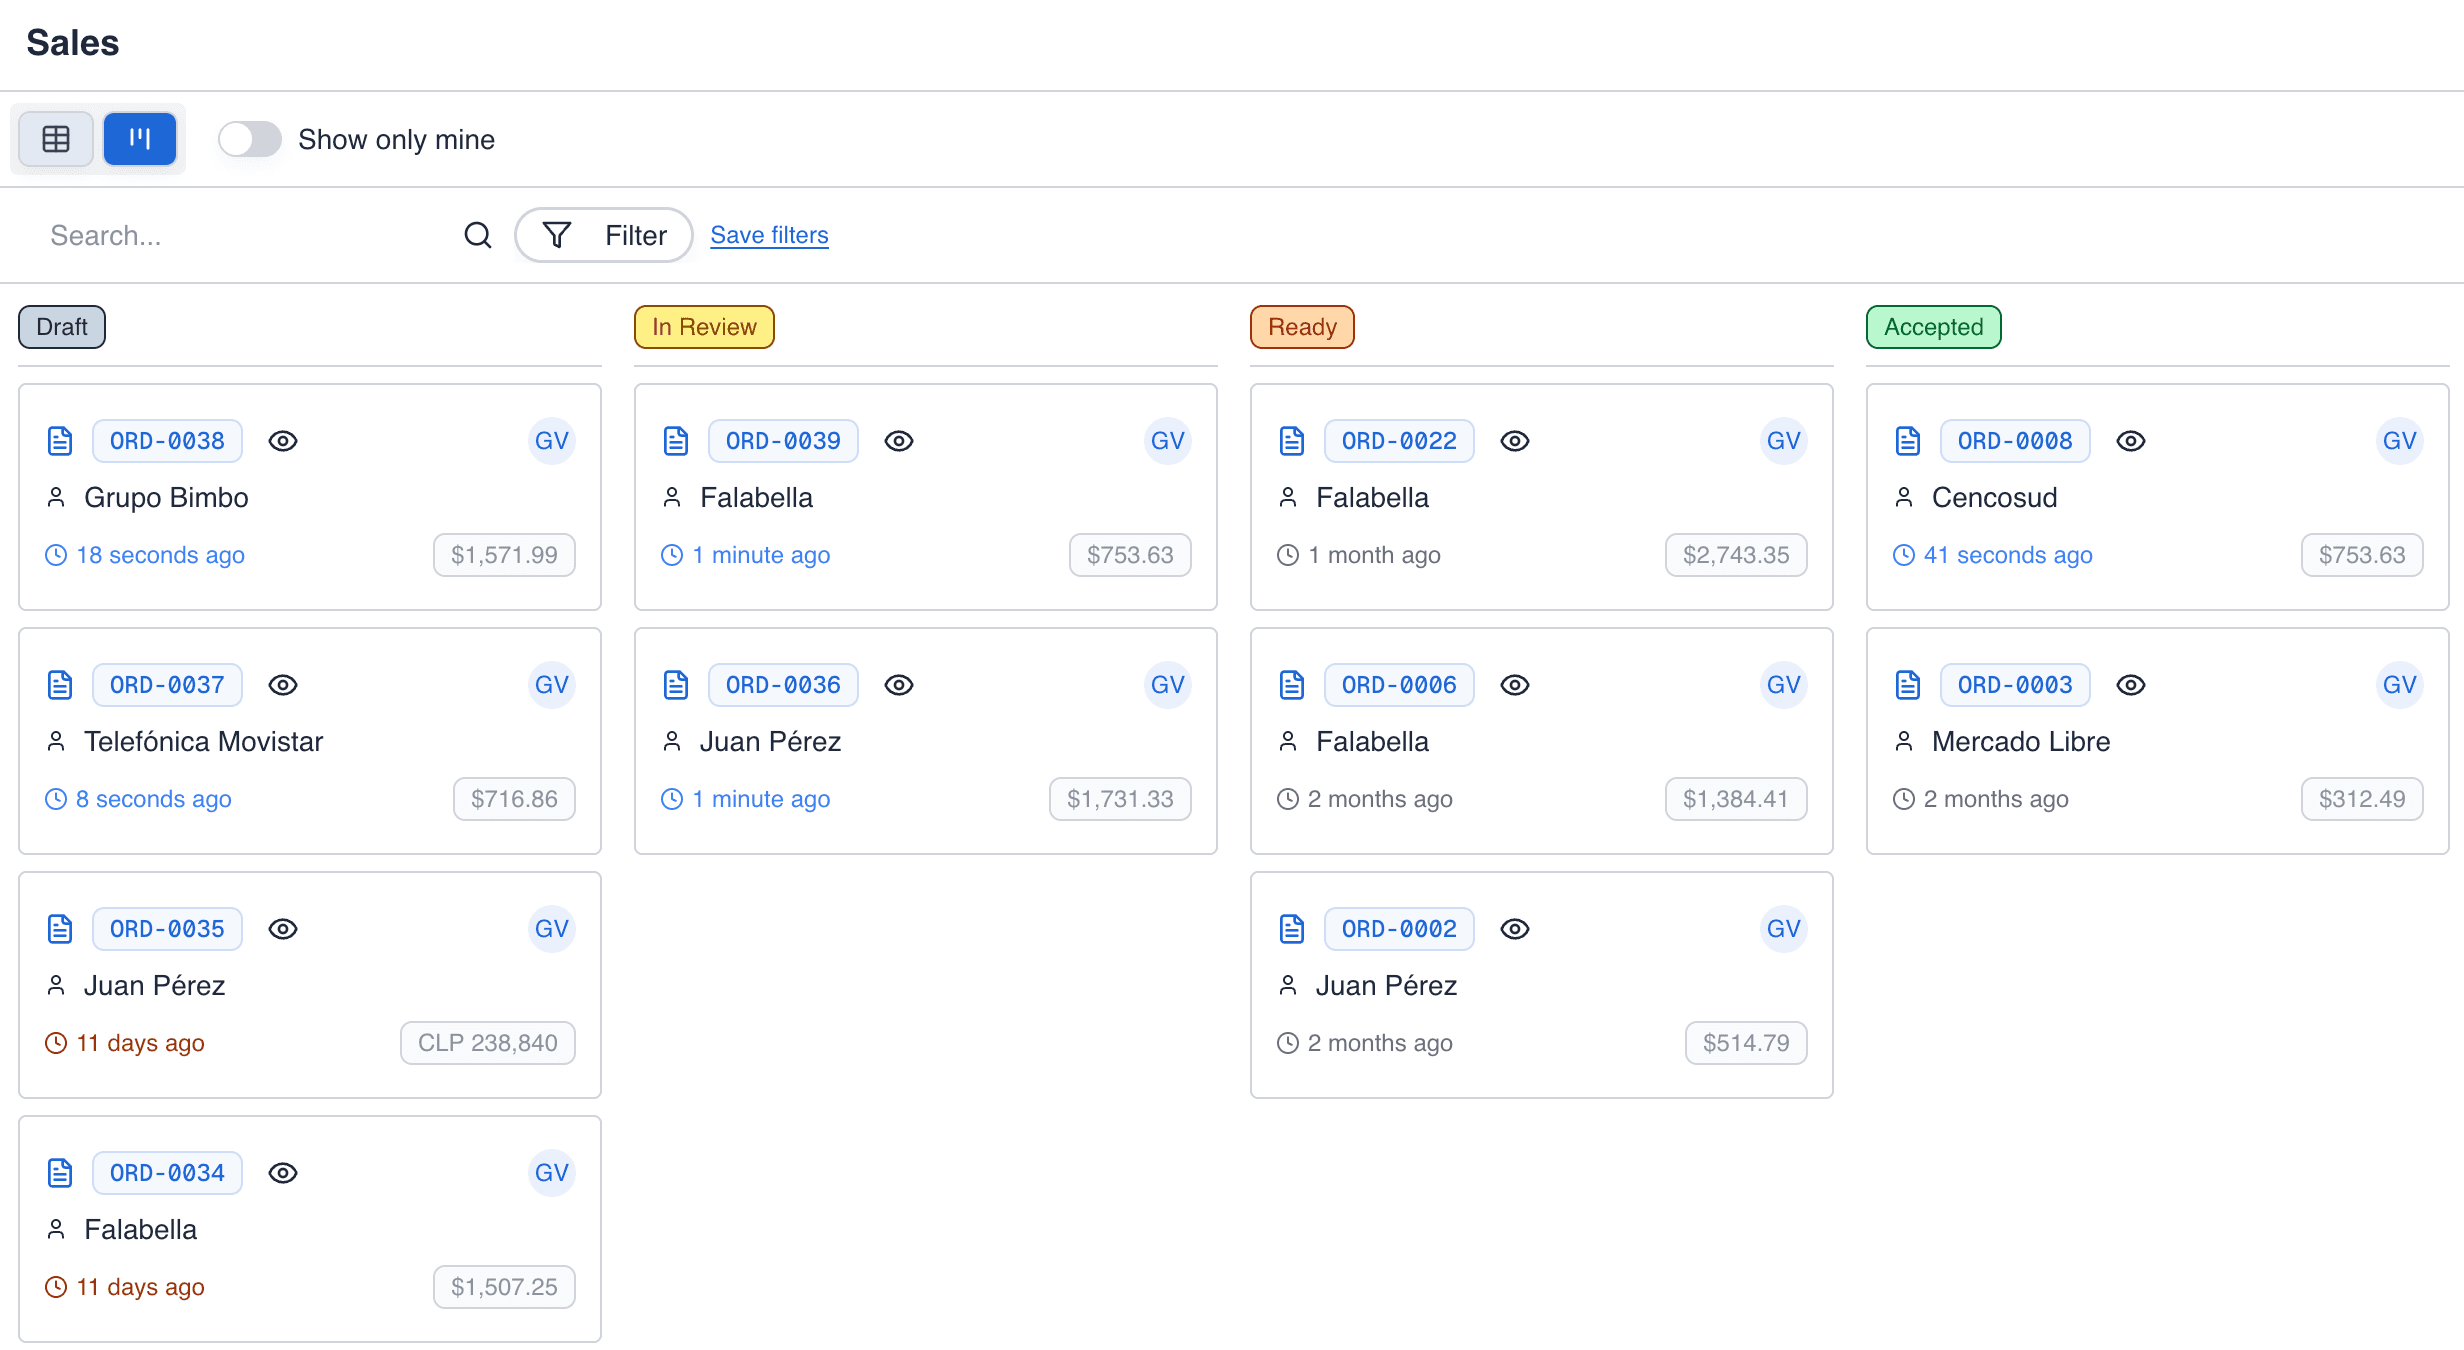Click the document icon on the Grupo Bimbo card
The height and width of the screenshot is (1350, 2464).
point(60,440)
